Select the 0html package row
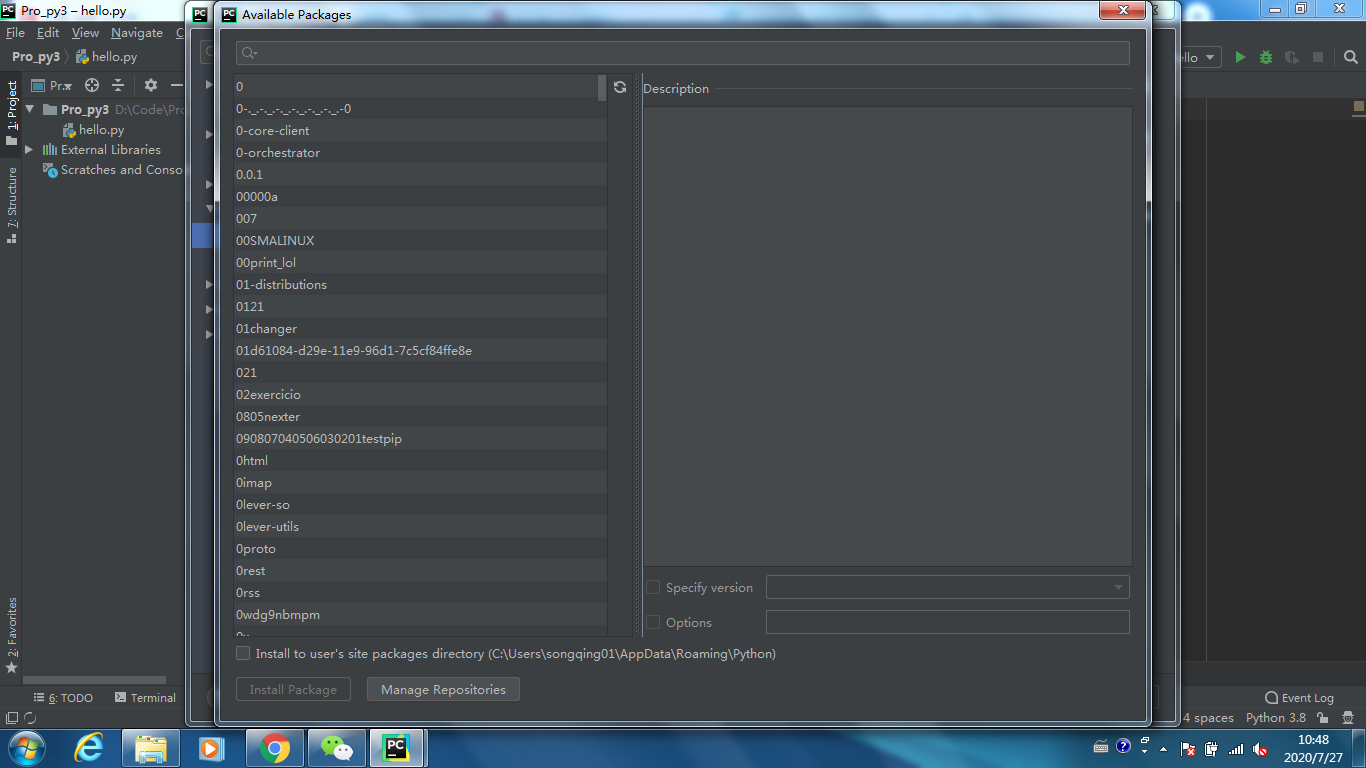The height and width of the screenshot is (768, 1366). [420, 461]
